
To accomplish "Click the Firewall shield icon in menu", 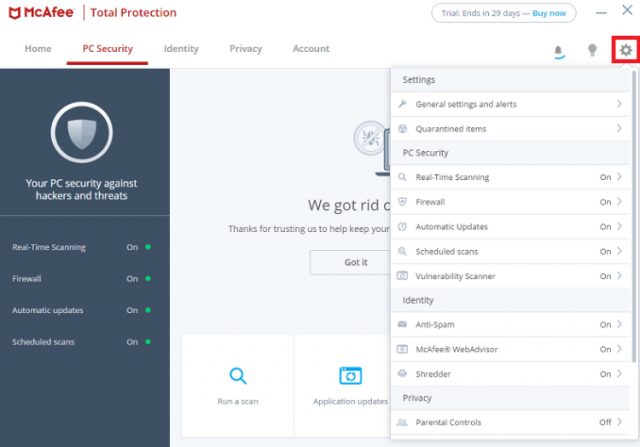I will tap(402, 202).
